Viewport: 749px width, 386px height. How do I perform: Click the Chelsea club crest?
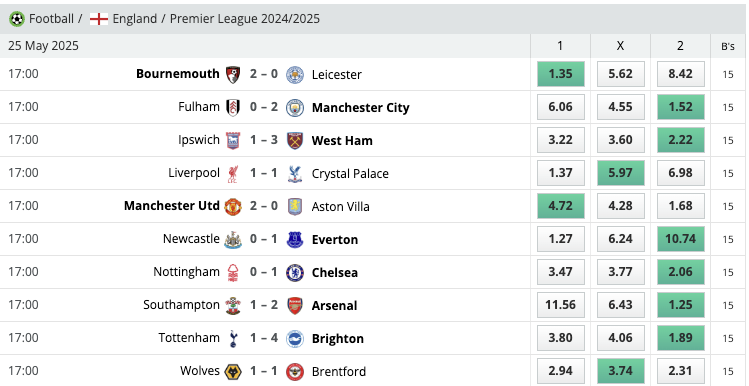pyautogui.click(x=295, y=272)
